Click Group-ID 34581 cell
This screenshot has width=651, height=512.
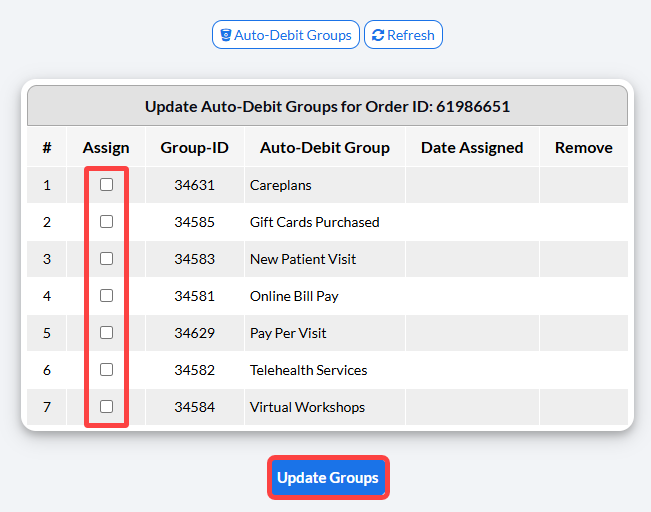pos(195,296)
